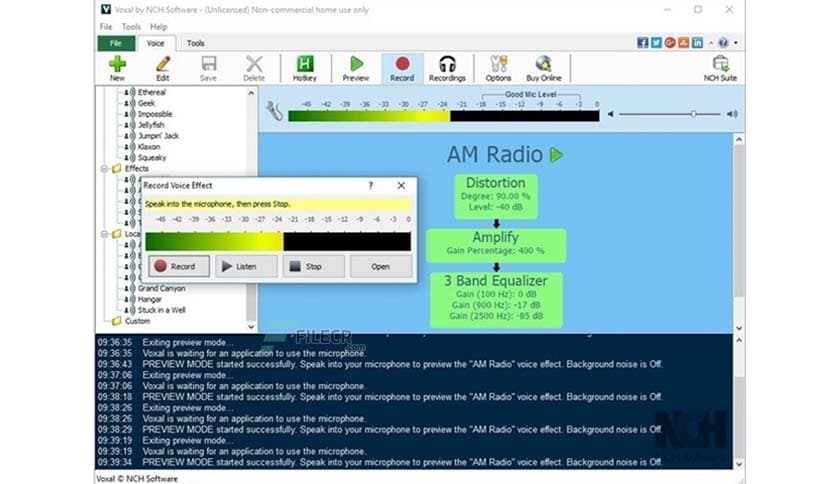
Task: Click the speaker mute icon left of volume slider
Action: point(611,114)
